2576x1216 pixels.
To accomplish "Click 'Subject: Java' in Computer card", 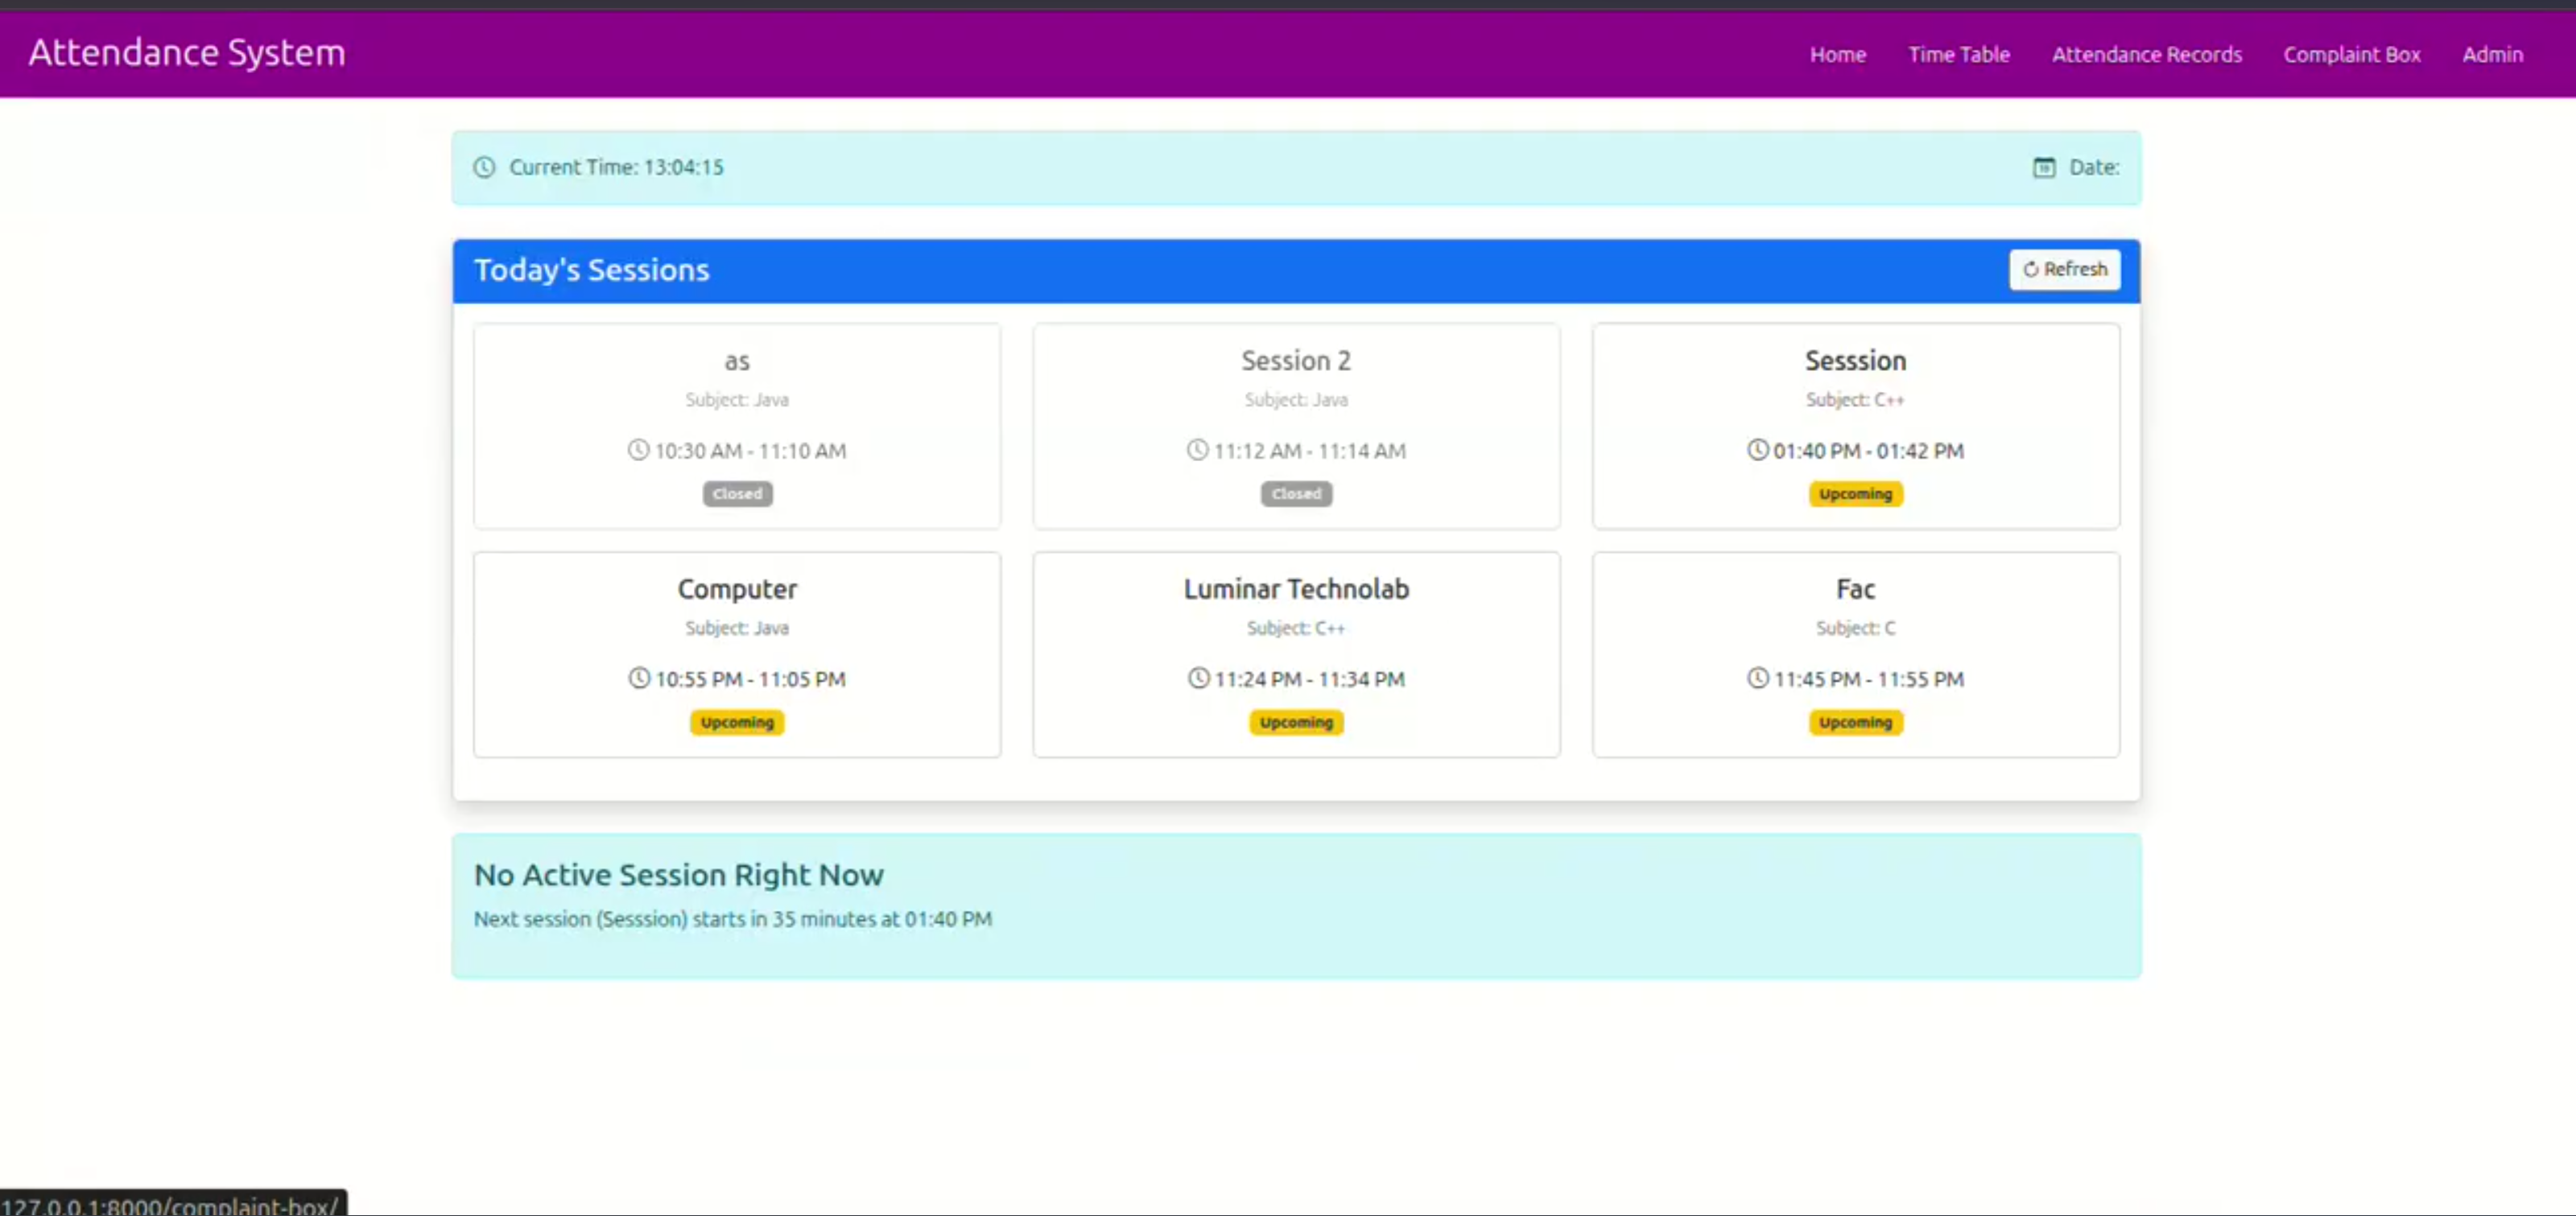I will (x=737, y=628).
